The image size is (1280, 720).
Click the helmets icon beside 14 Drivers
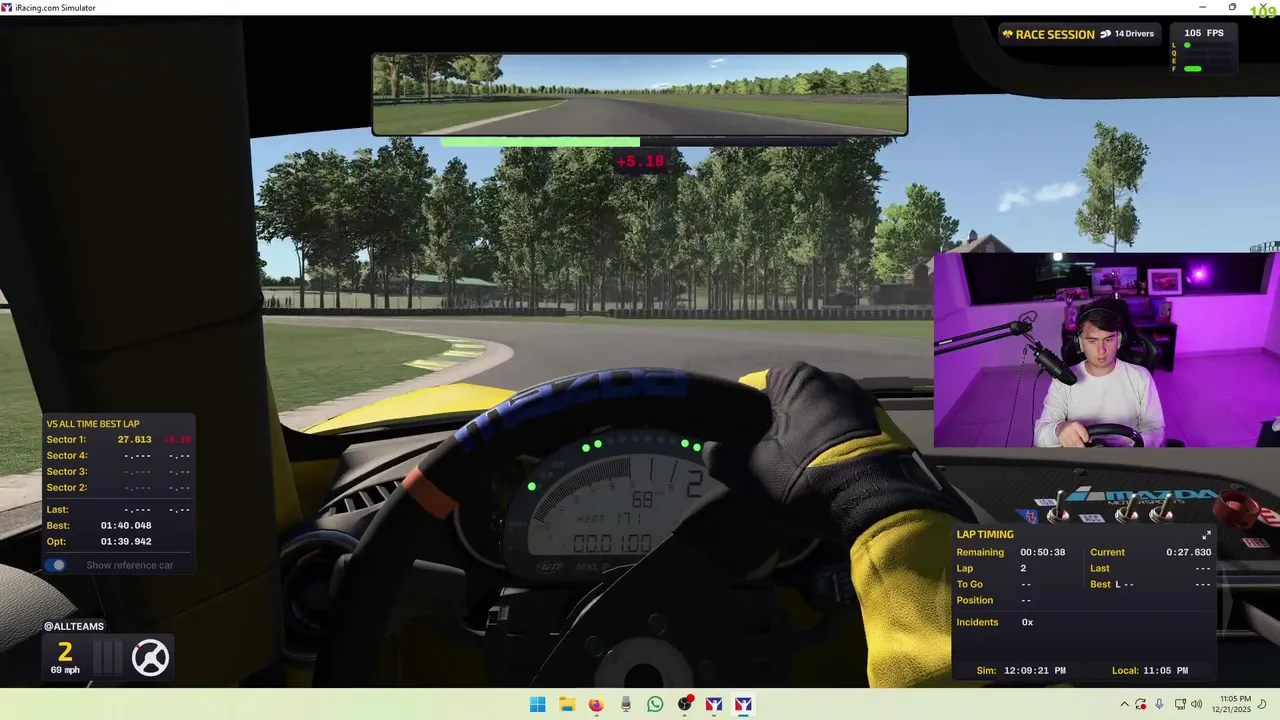tap(1105, 34)
